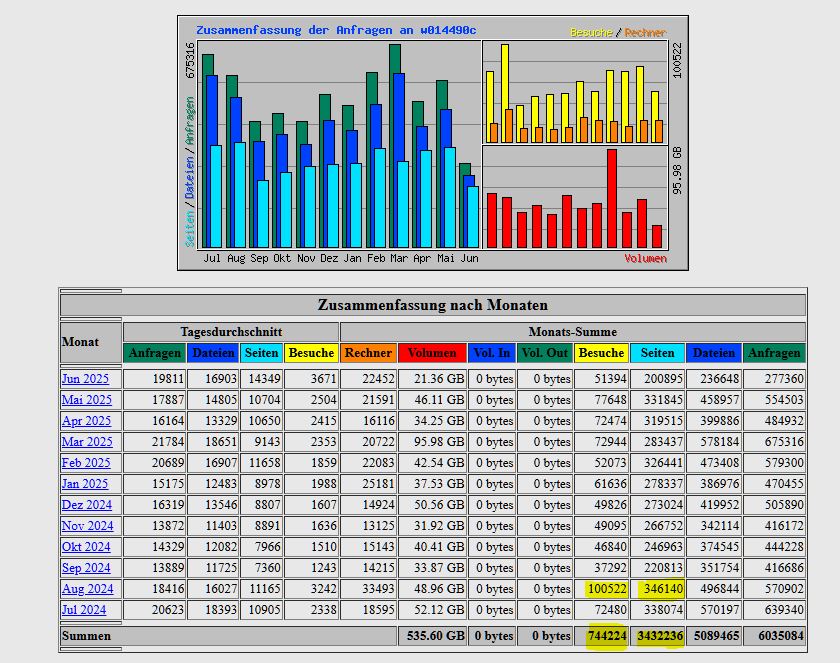Select the highlighted 100522 cell for Aug 2024
This screenshot has height=663, width=840.
tap(606, 589)
